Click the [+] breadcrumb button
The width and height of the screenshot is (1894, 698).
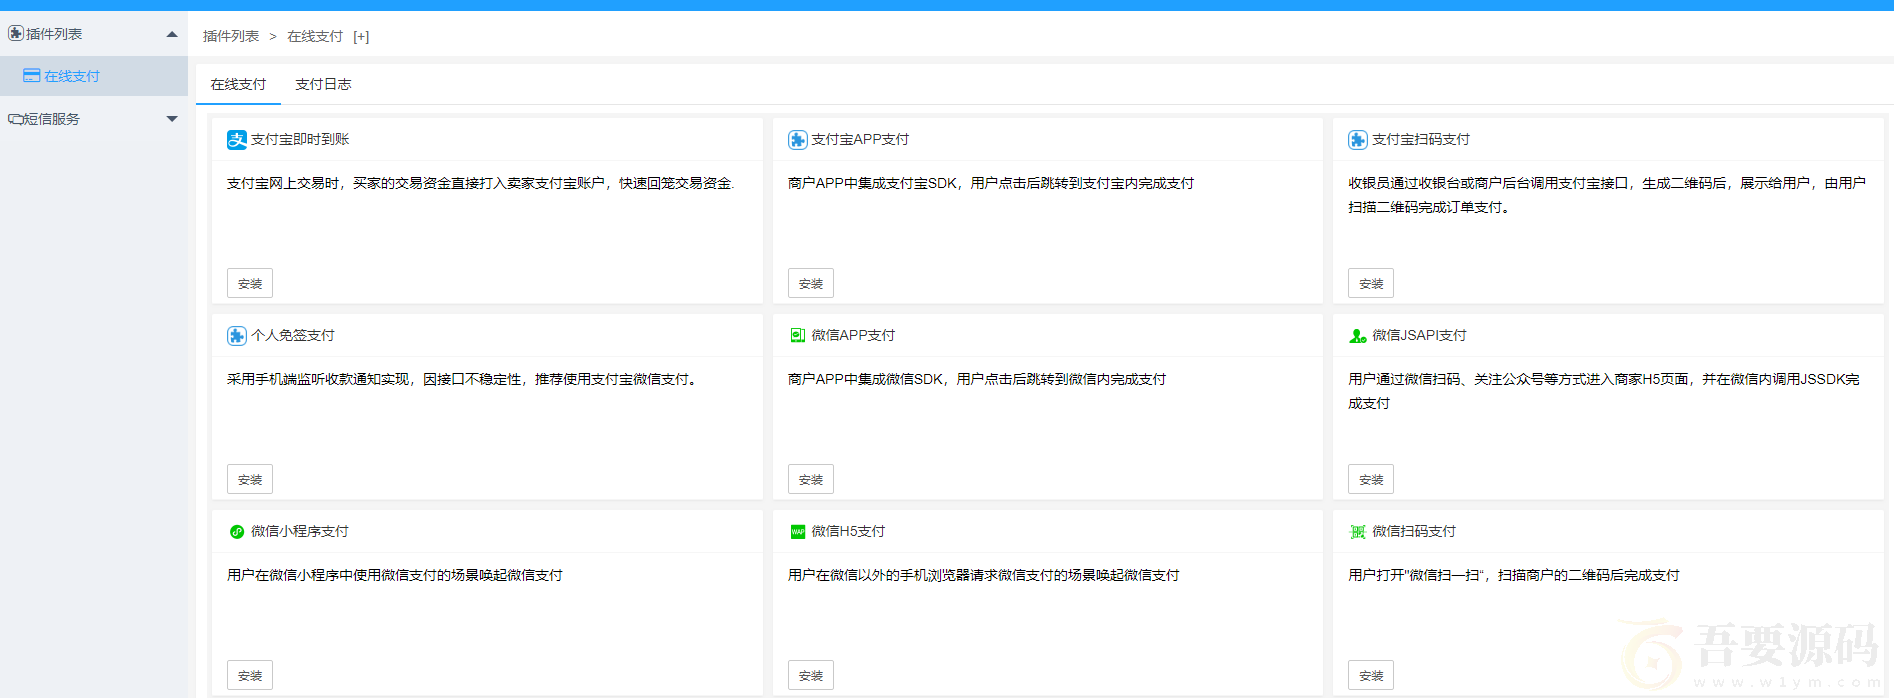click(361, 37)
